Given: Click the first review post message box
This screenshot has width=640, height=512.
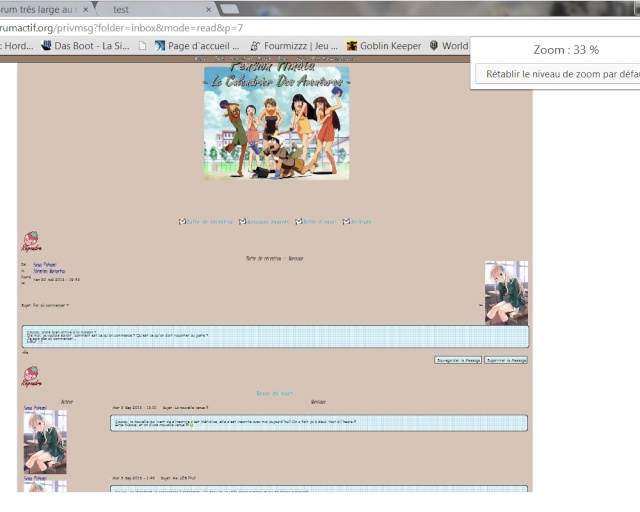Looking at the screenshot, I should point(319,423).
